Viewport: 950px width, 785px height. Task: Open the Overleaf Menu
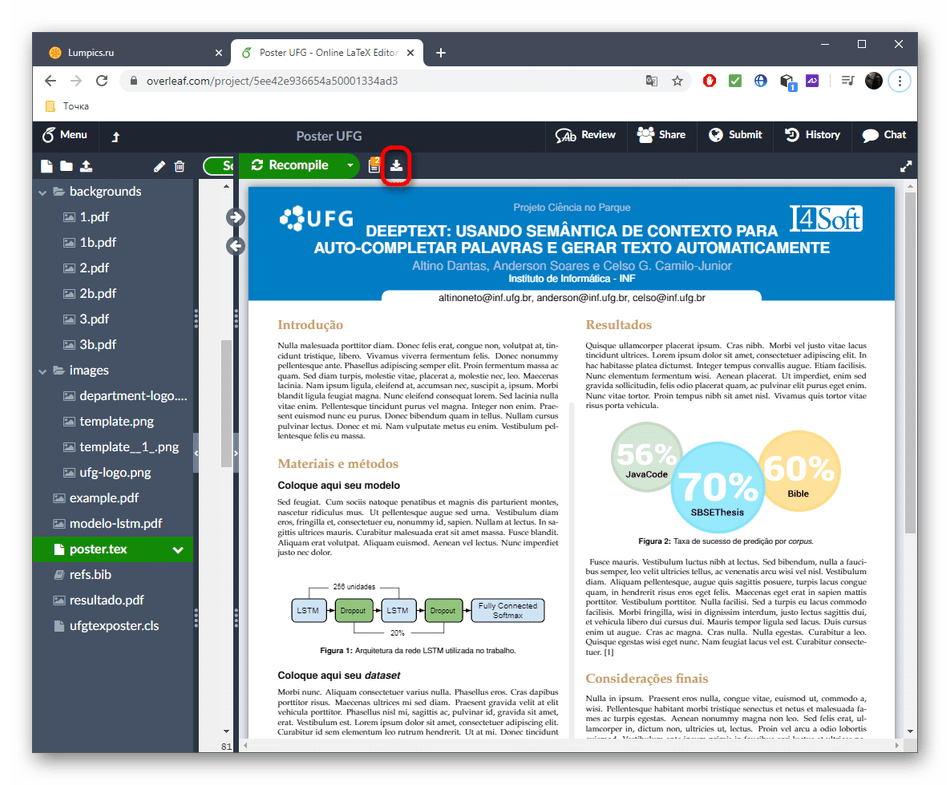tap(64, 135)
